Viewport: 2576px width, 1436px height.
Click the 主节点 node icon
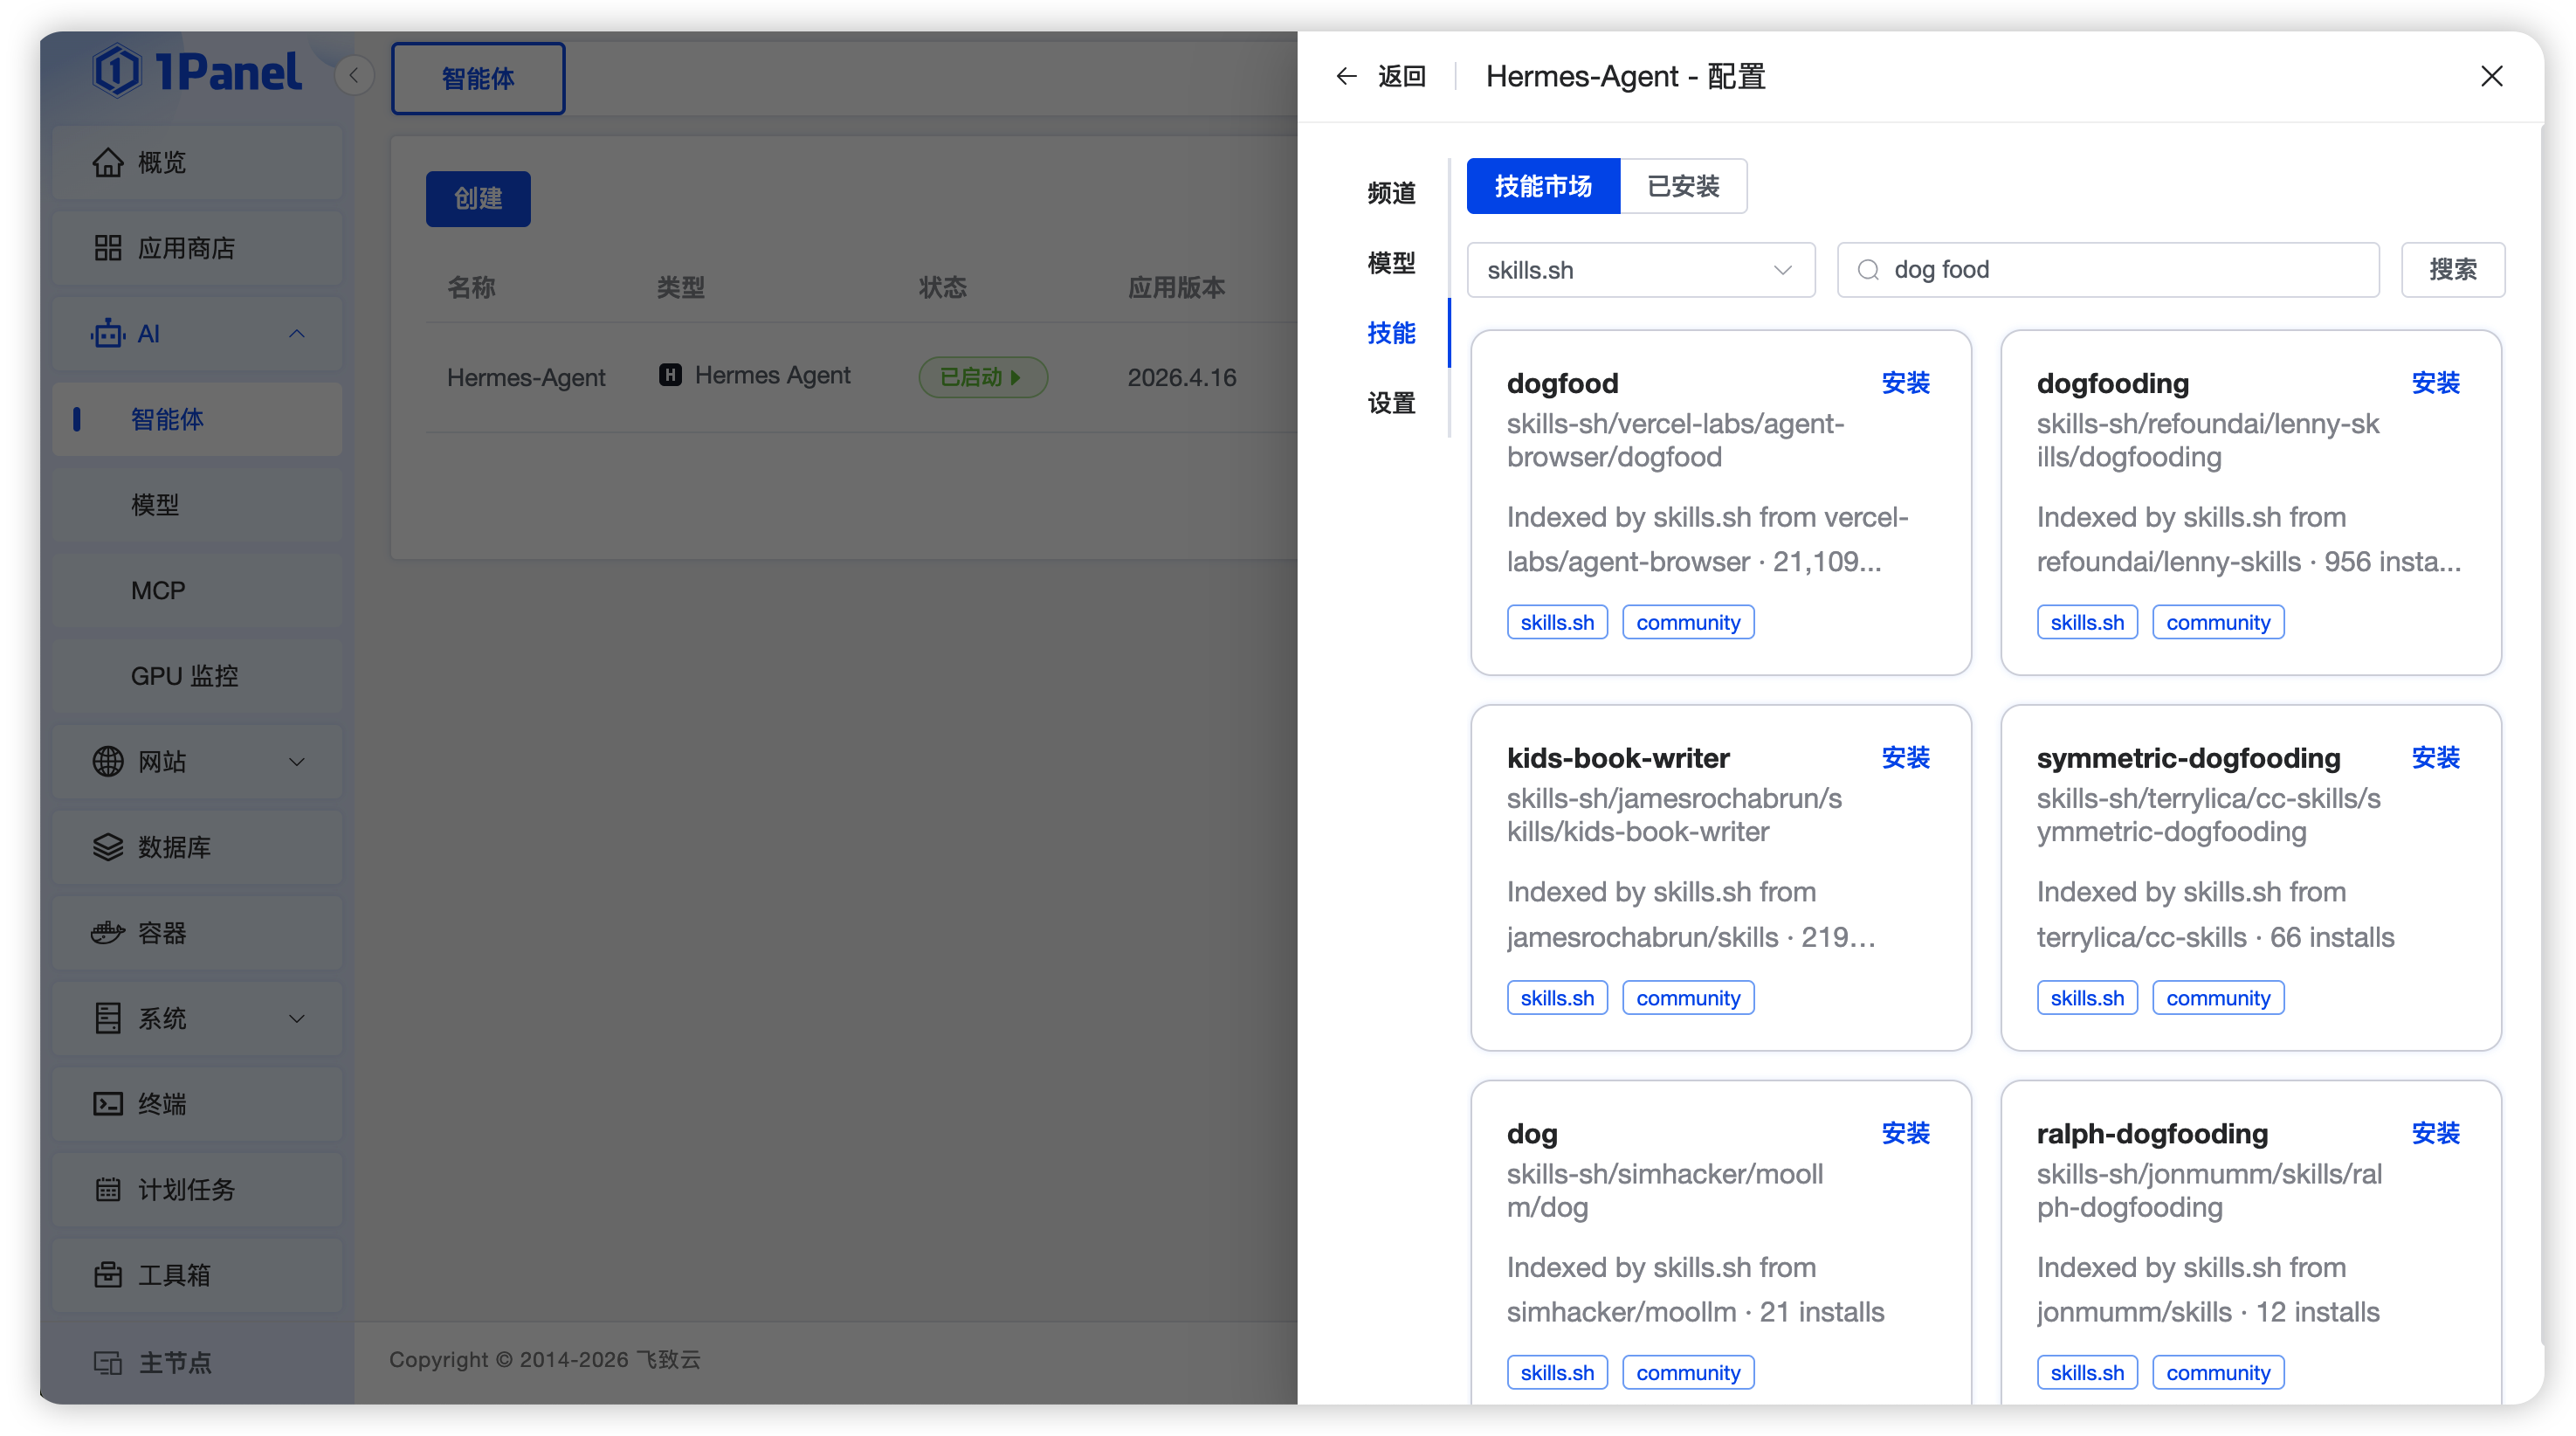click(x=108, y=1362)
